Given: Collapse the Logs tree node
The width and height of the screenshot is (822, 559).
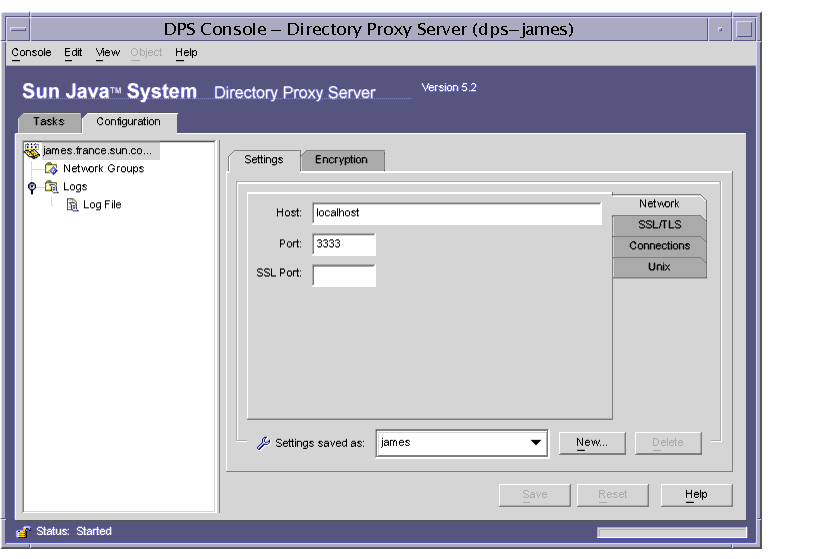Looking at the screenshot, I should click(x=32, y=187).
